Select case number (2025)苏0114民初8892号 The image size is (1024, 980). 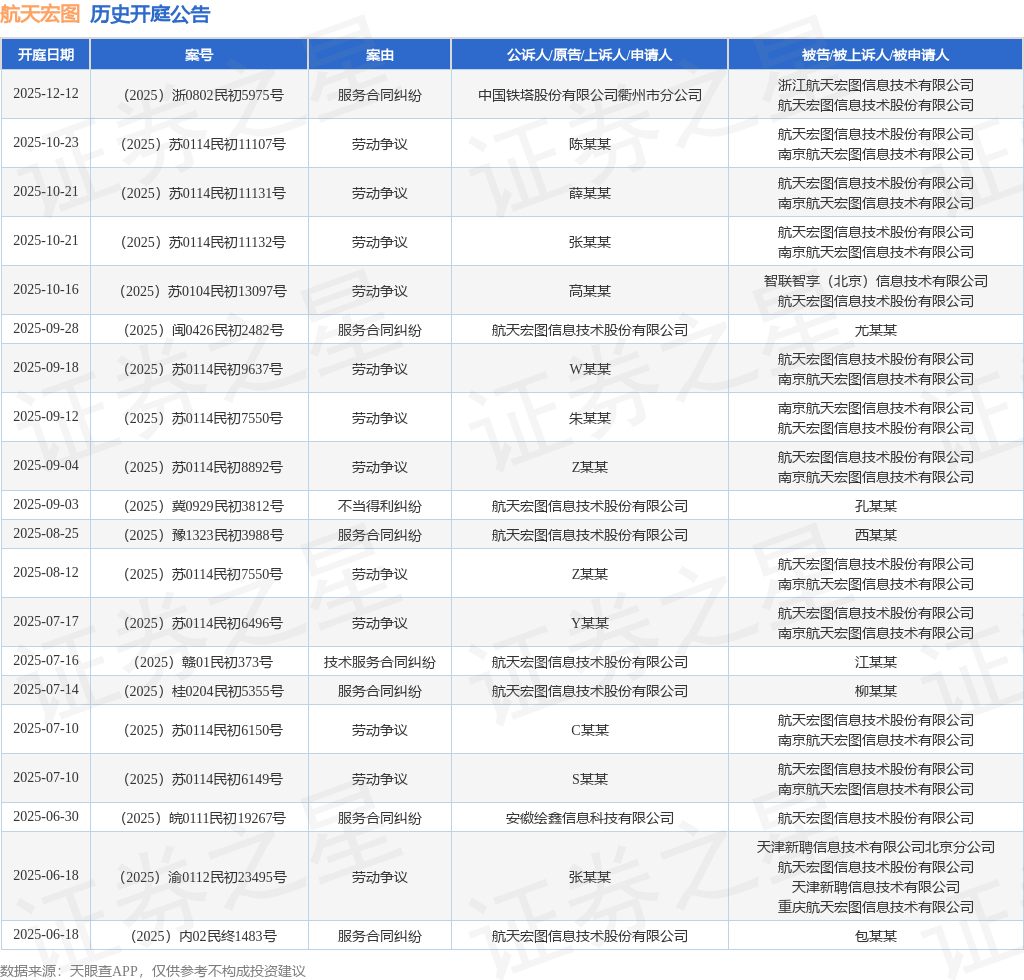coord(203,467)
